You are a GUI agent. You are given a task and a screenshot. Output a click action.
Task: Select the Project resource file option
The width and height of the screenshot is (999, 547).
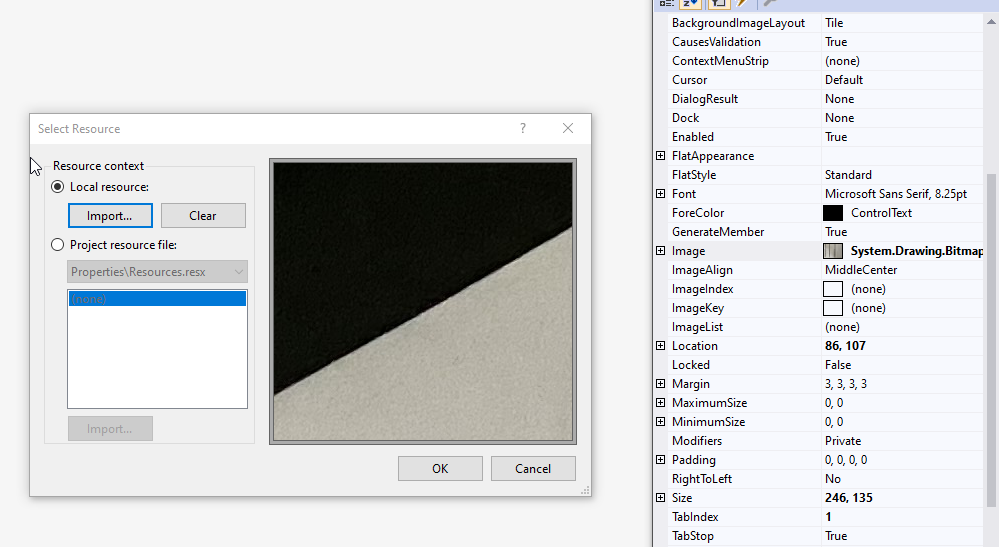pos(58,245)
